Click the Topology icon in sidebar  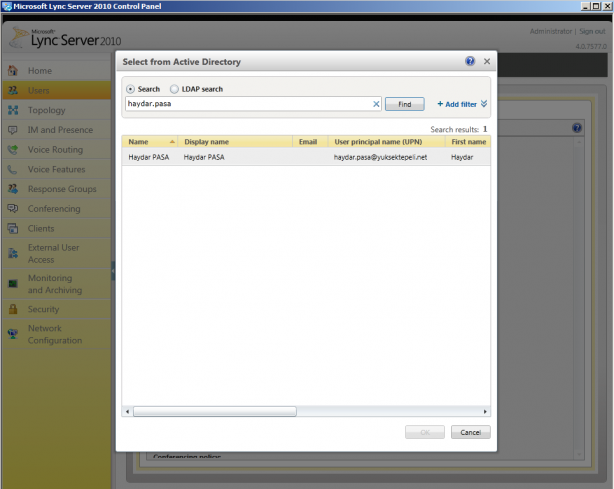coord(13,110)
